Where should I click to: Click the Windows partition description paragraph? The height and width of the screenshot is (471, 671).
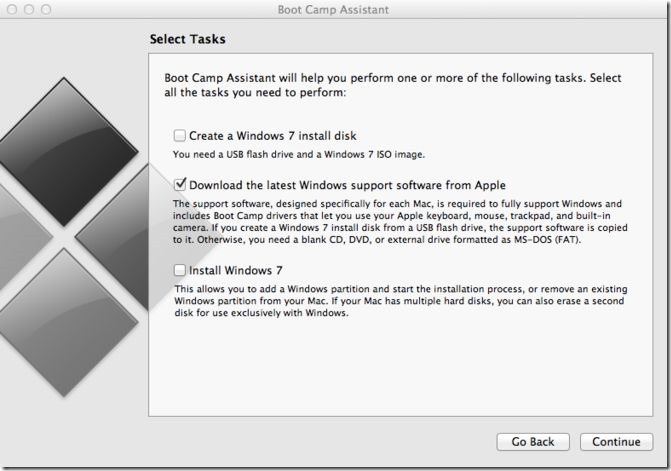(401, 301)
